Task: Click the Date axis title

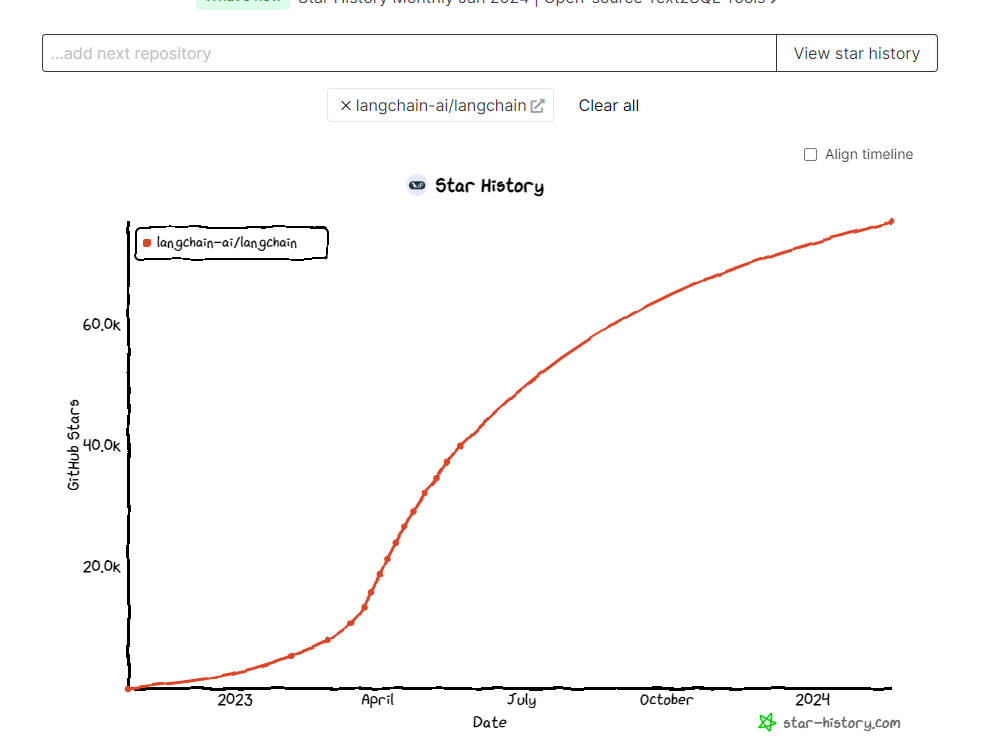Action: (489, 722)
